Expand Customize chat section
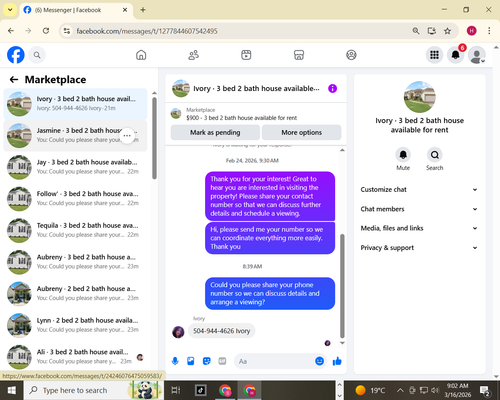Viewport: 500px width, 400px height. [419, 189]
